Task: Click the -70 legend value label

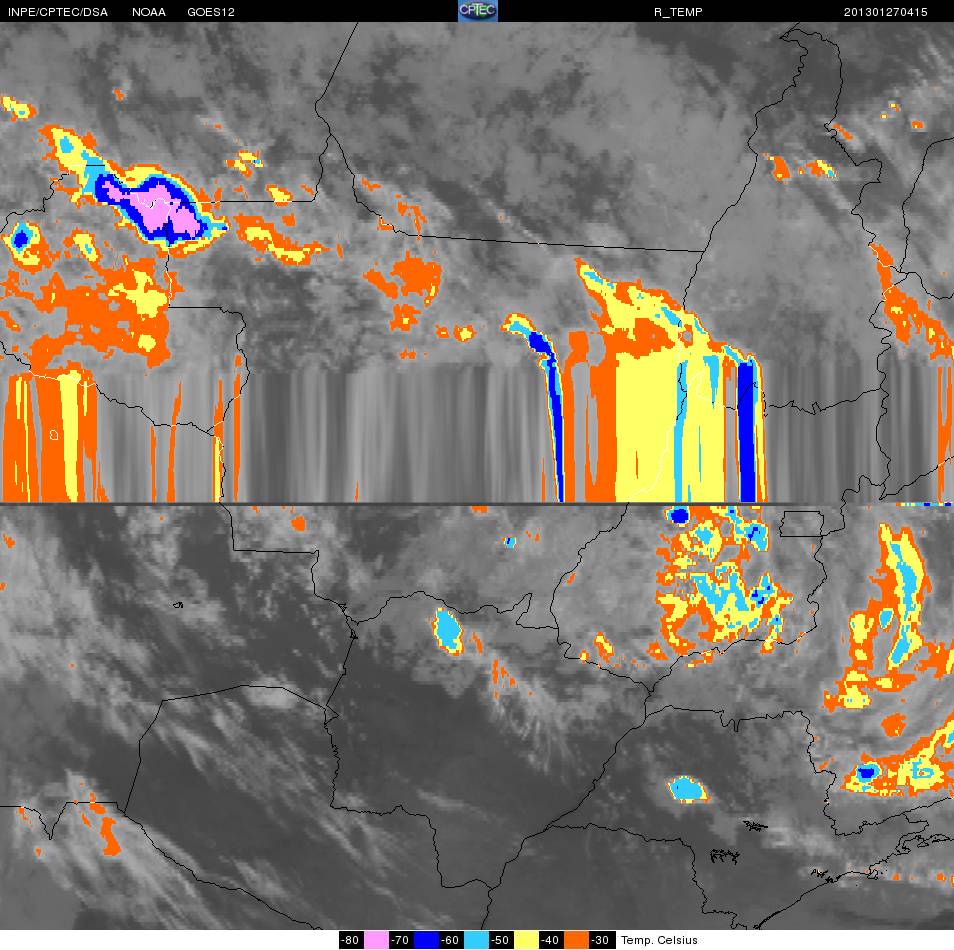Action: point(400,940)
